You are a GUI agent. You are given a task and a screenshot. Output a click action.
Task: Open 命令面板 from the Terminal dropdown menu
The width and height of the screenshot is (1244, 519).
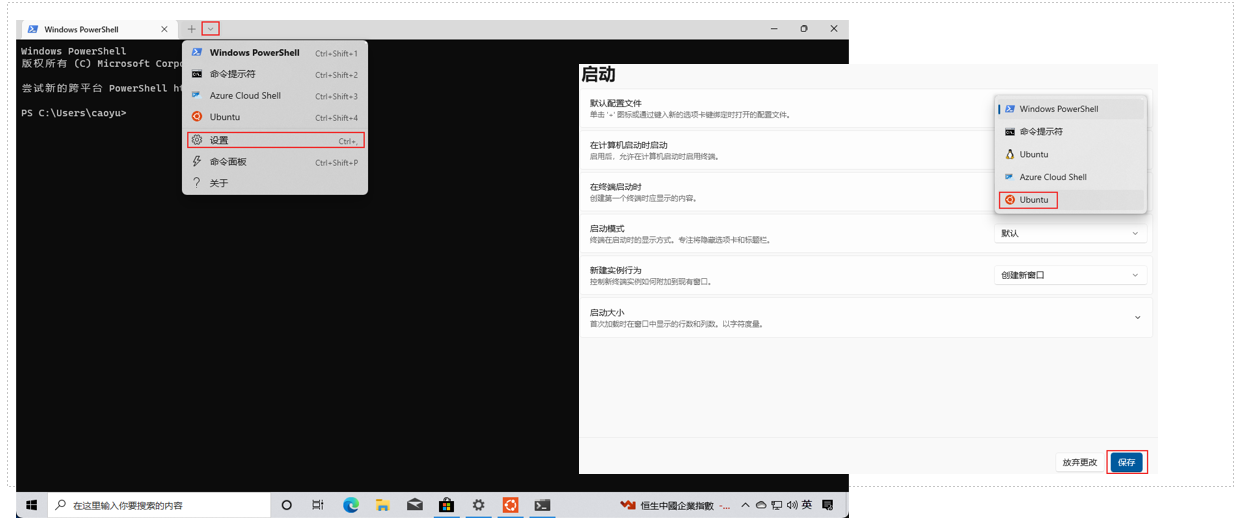click(x=274, y=162)
